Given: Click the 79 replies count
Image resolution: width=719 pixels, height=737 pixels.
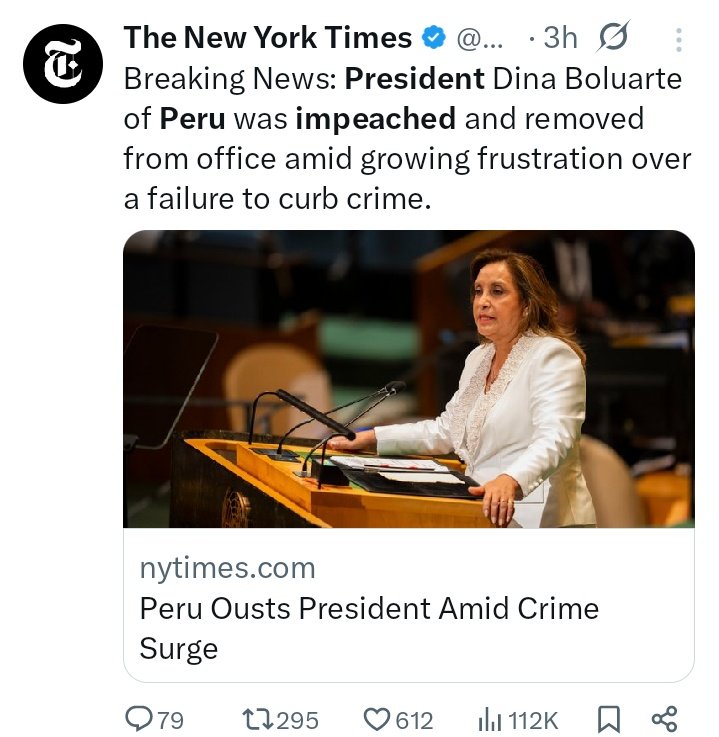Looking at the screenshot, I should tap(171, 719).
